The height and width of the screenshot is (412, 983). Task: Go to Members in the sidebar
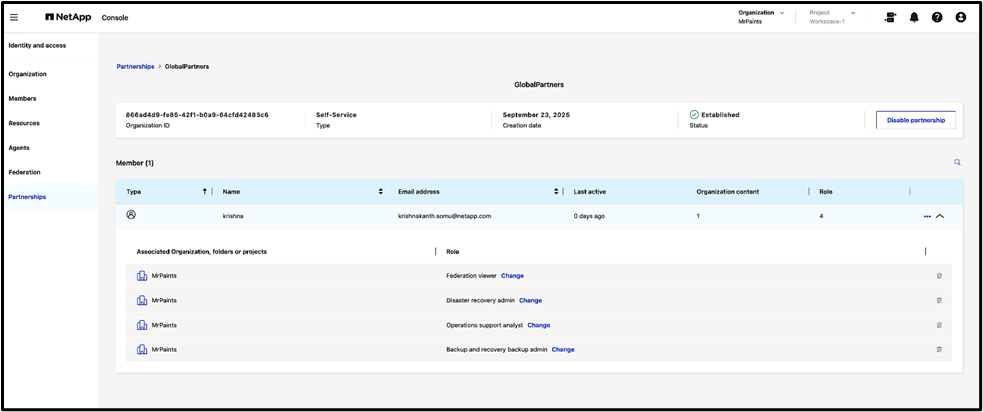[x=22, y=98]
